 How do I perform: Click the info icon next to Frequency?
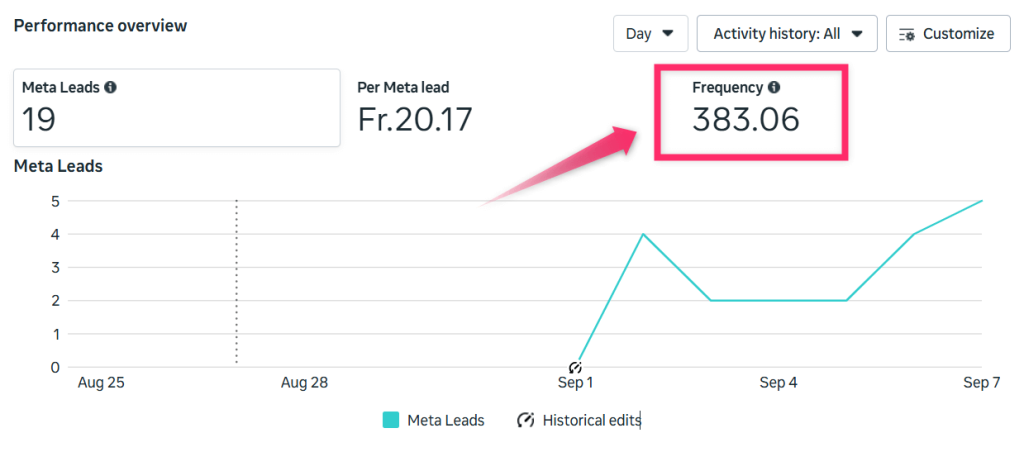pyautogui.click(x=774, y=88)
